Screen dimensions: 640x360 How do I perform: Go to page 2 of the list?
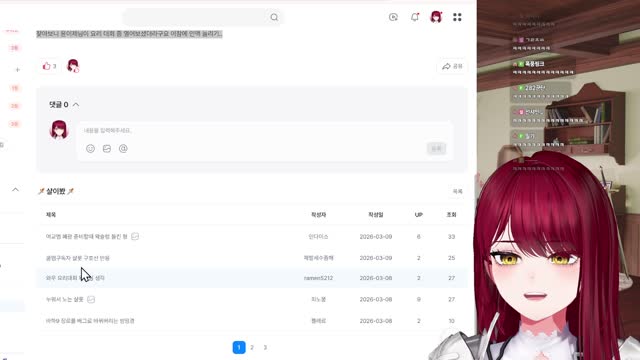[252, 347]
